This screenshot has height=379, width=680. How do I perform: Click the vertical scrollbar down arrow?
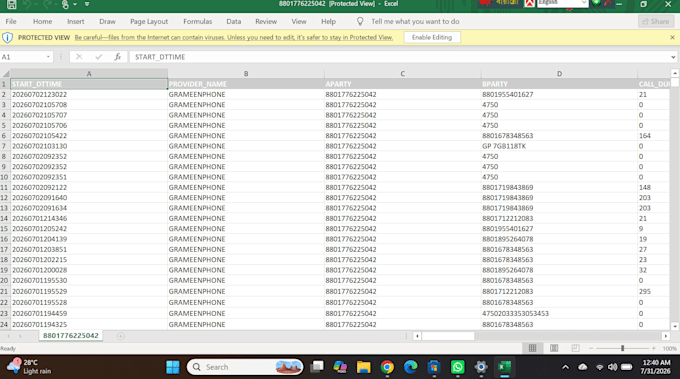pyautogui.click(x=674, y=326)
